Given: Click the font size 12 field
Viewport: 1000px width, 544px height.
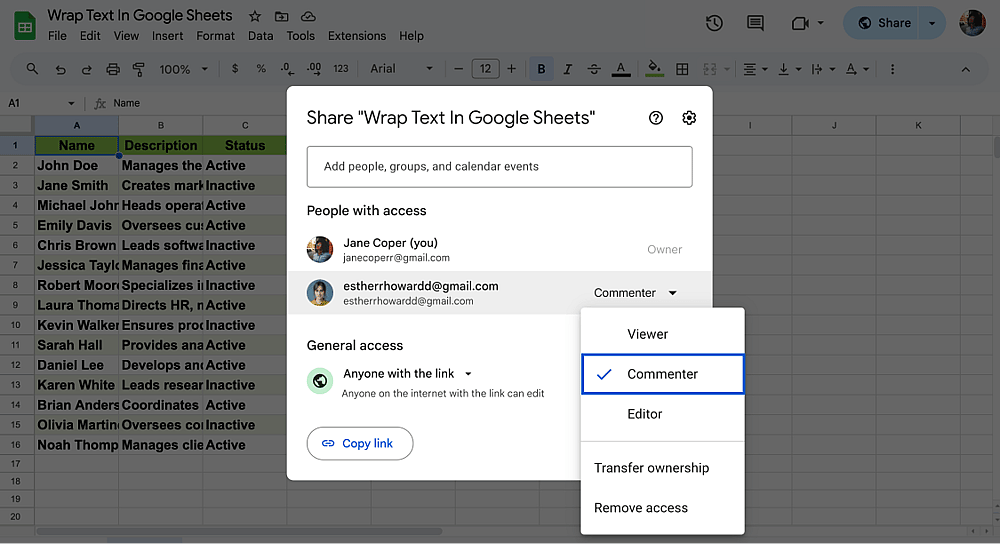Looking at the screenshot, I should click(485, 69).
